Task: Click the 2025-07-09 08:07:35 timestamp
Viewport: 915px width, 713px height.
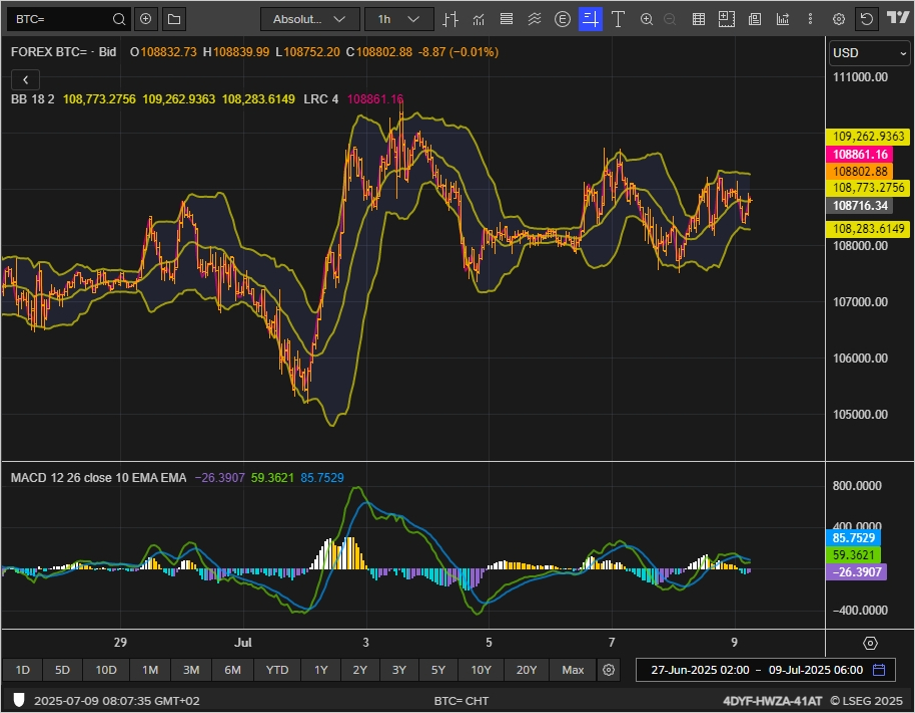Action: click(x=117, y=701)
